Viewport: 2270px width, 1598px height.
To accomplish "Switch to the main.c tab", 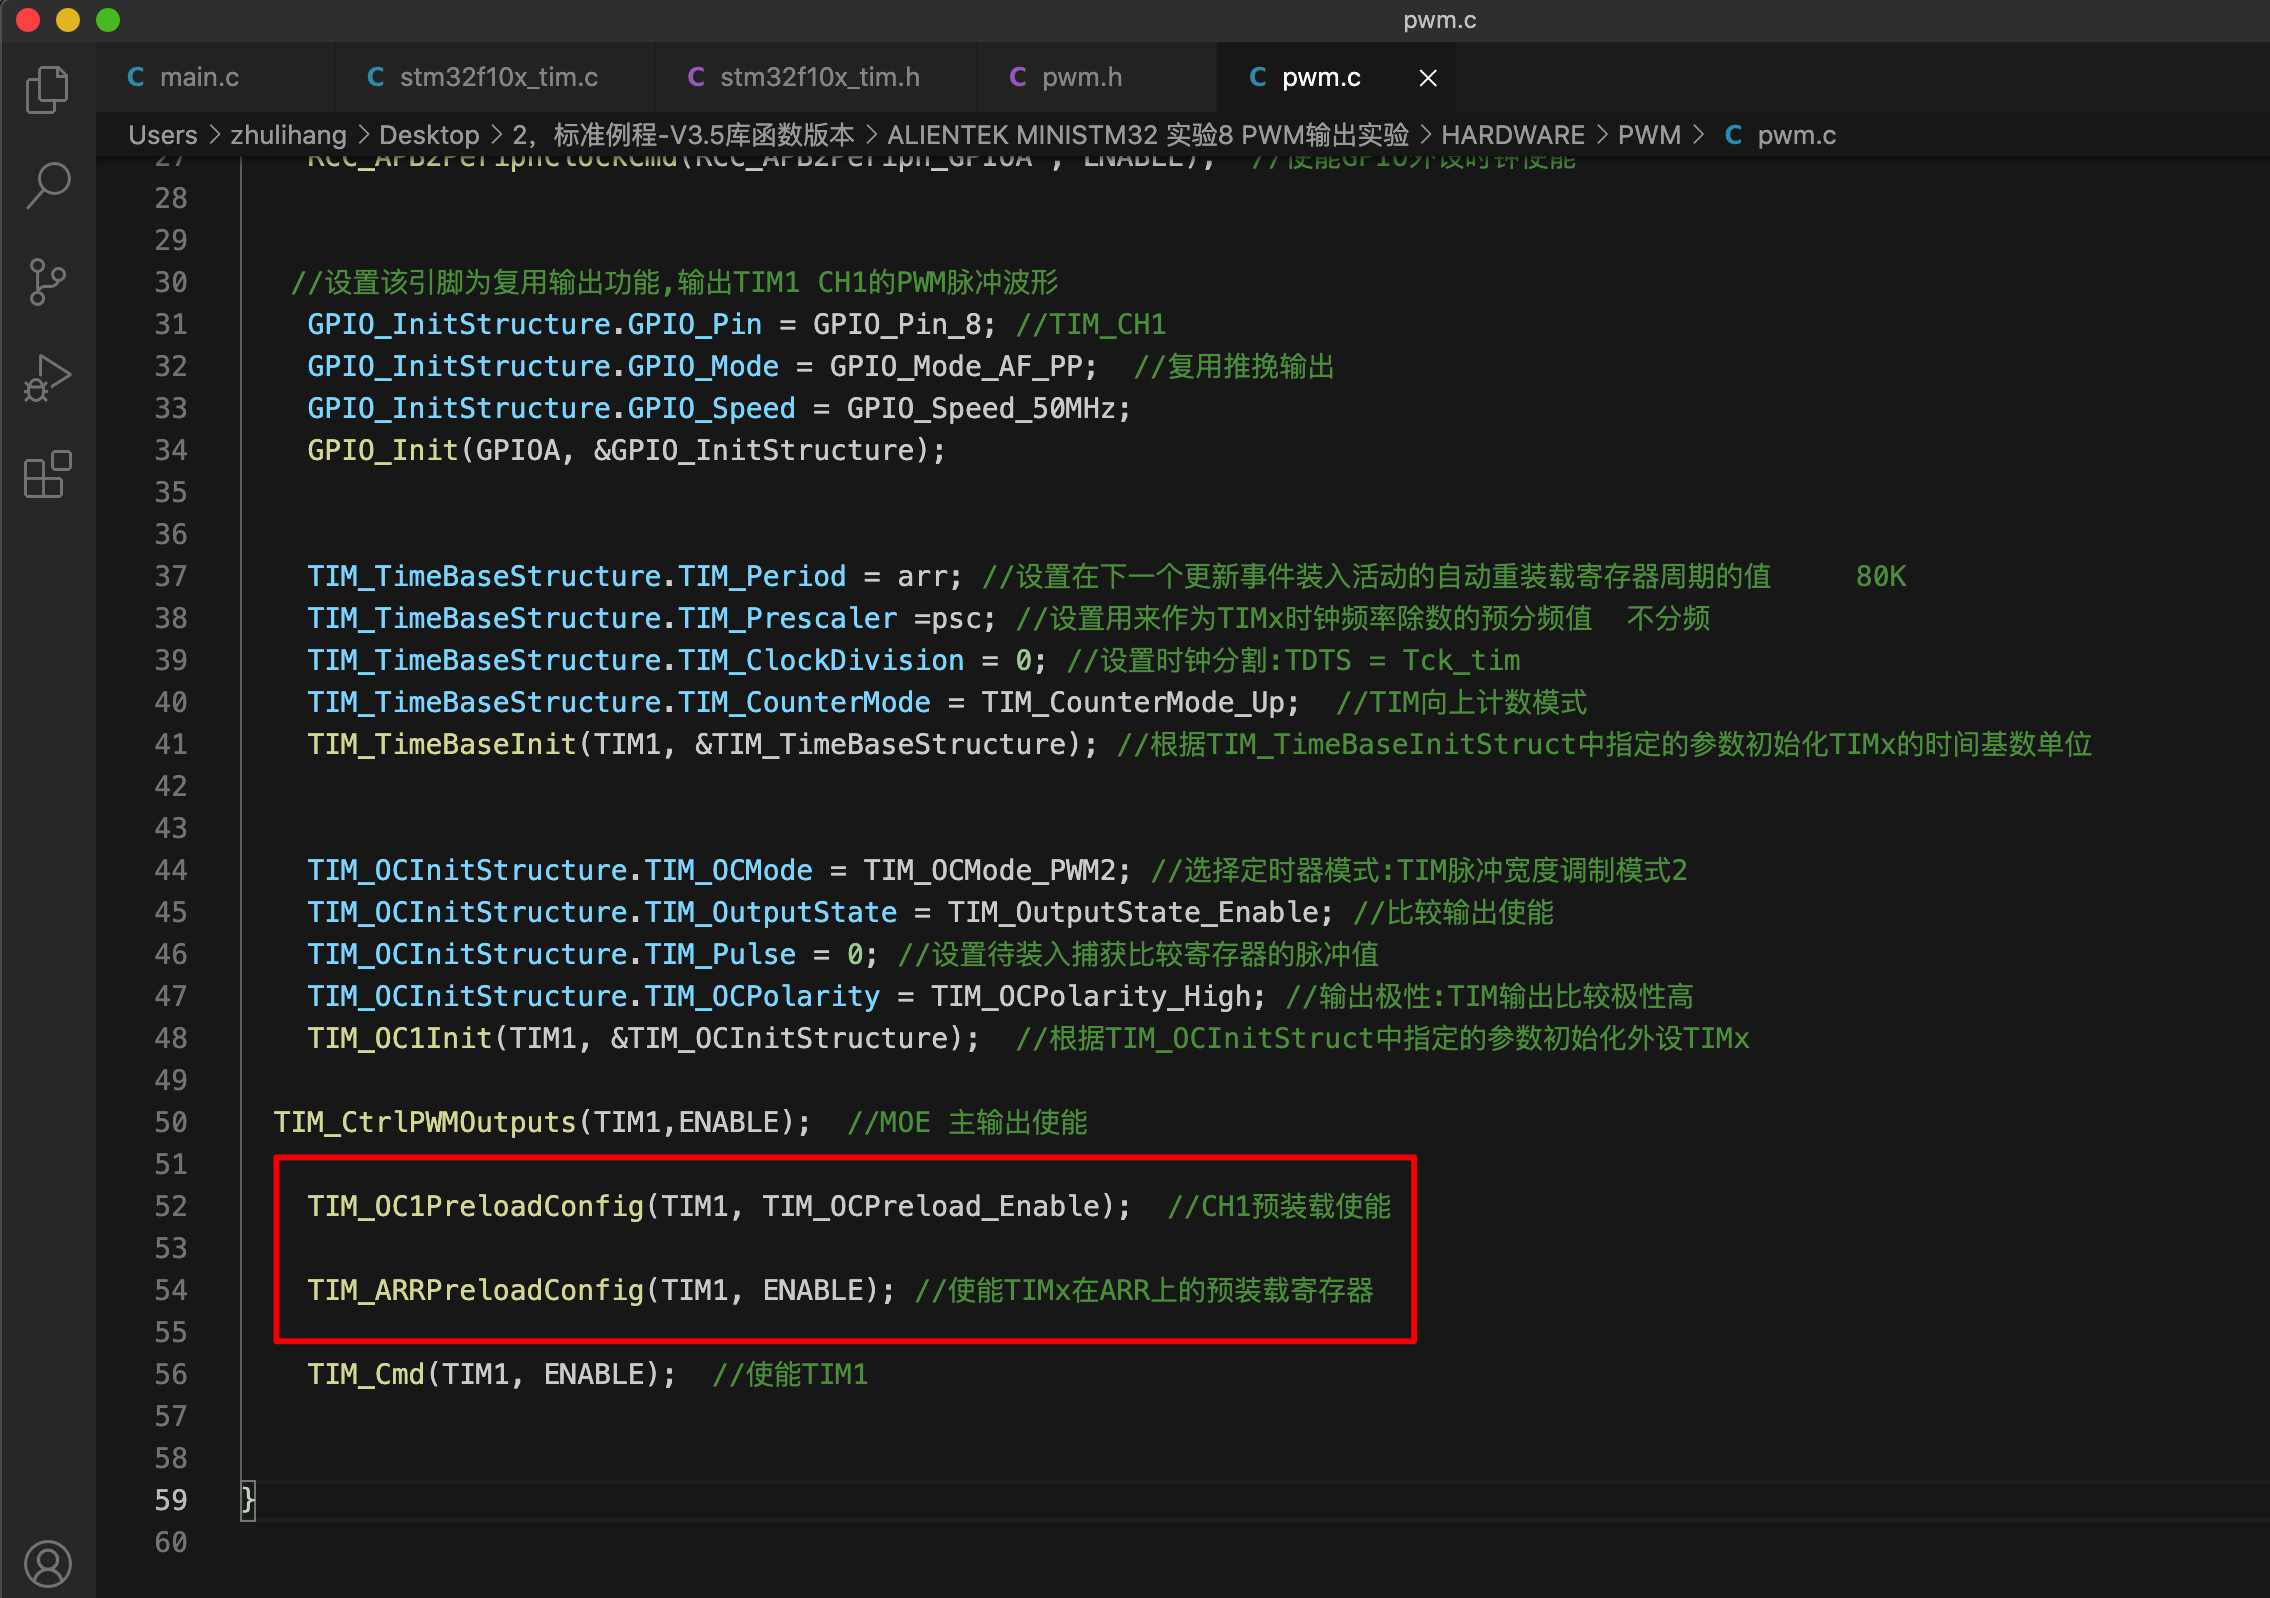I will point(198,78).
